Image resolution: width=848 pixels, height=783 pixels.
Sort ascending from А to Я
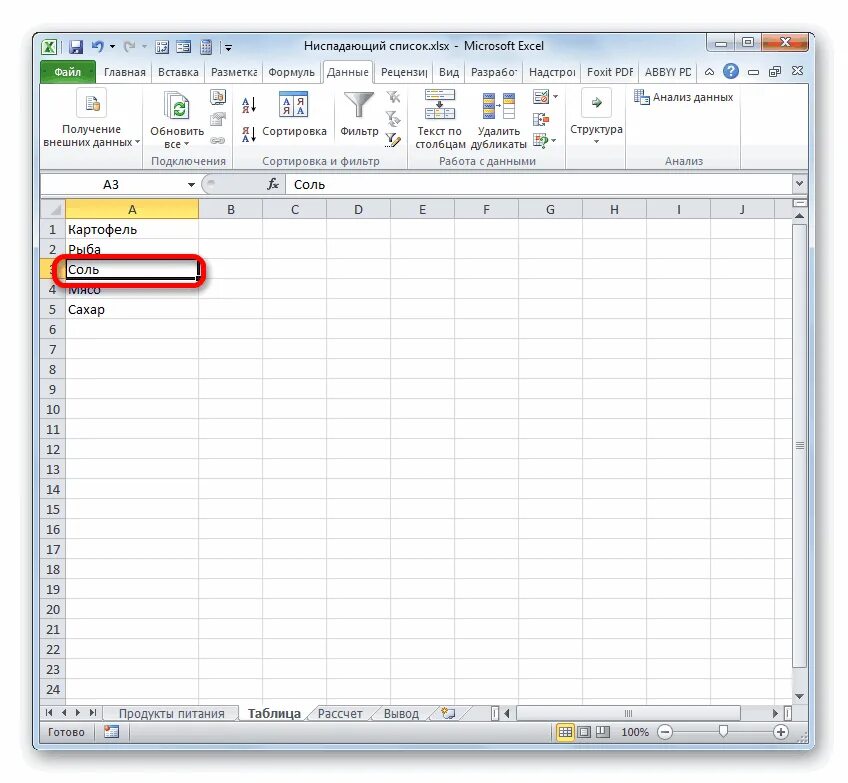(x=249, y=105)
